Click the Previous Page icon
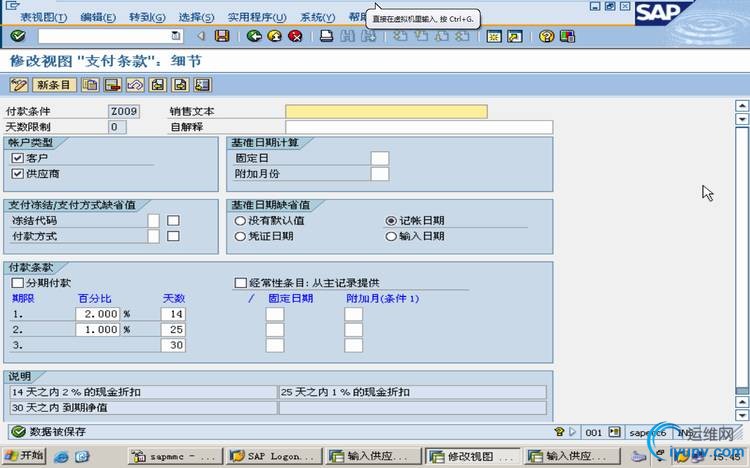Viewport: 750px width, 468px height. [420, 36]
